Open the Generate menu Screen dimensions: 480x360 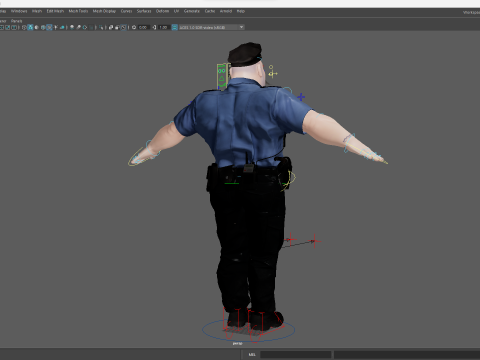tap(192, 11)
